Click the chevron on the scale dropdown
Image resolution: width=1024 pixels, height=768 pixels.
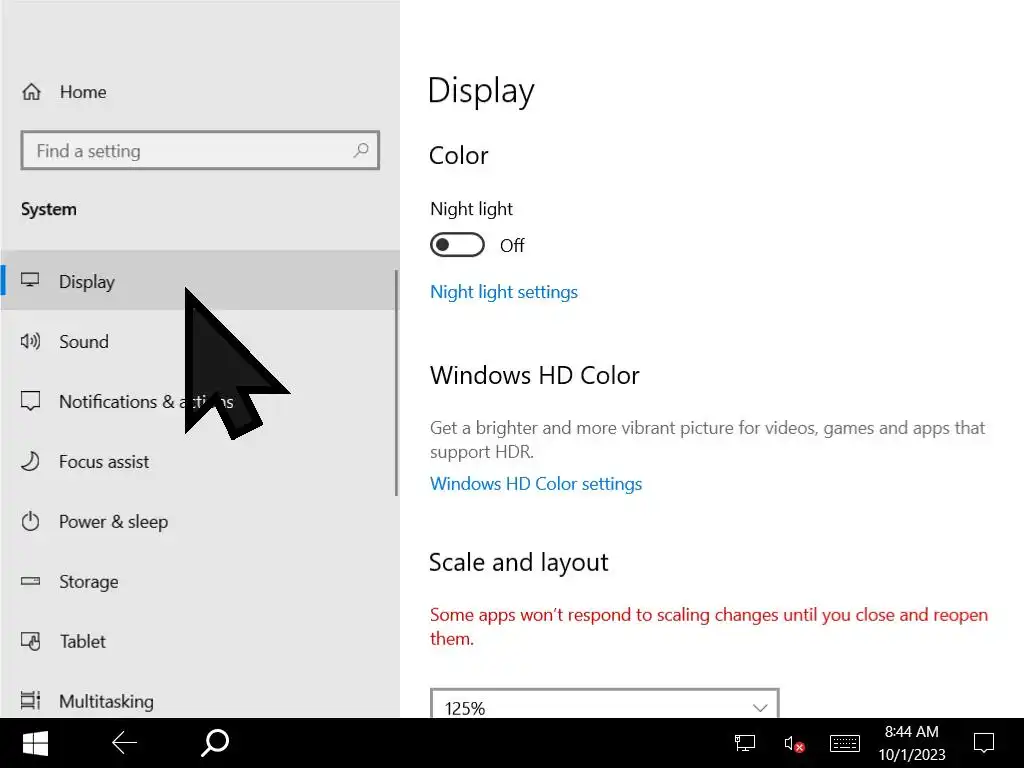(760, 708)
